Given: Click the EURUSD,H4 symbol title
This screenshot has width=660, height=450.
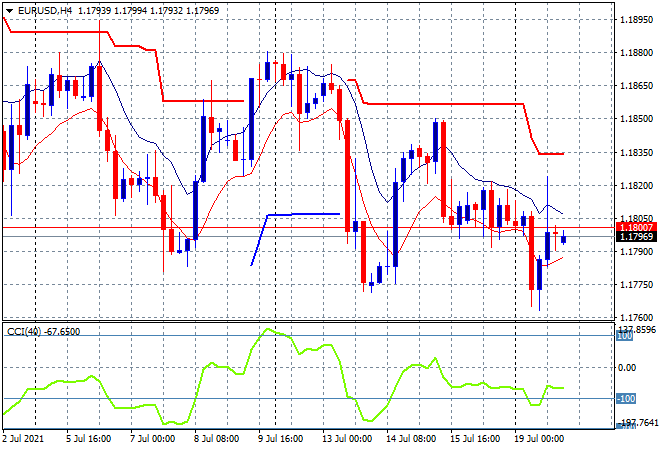Looking at the screenshot, I should [45, 11].
